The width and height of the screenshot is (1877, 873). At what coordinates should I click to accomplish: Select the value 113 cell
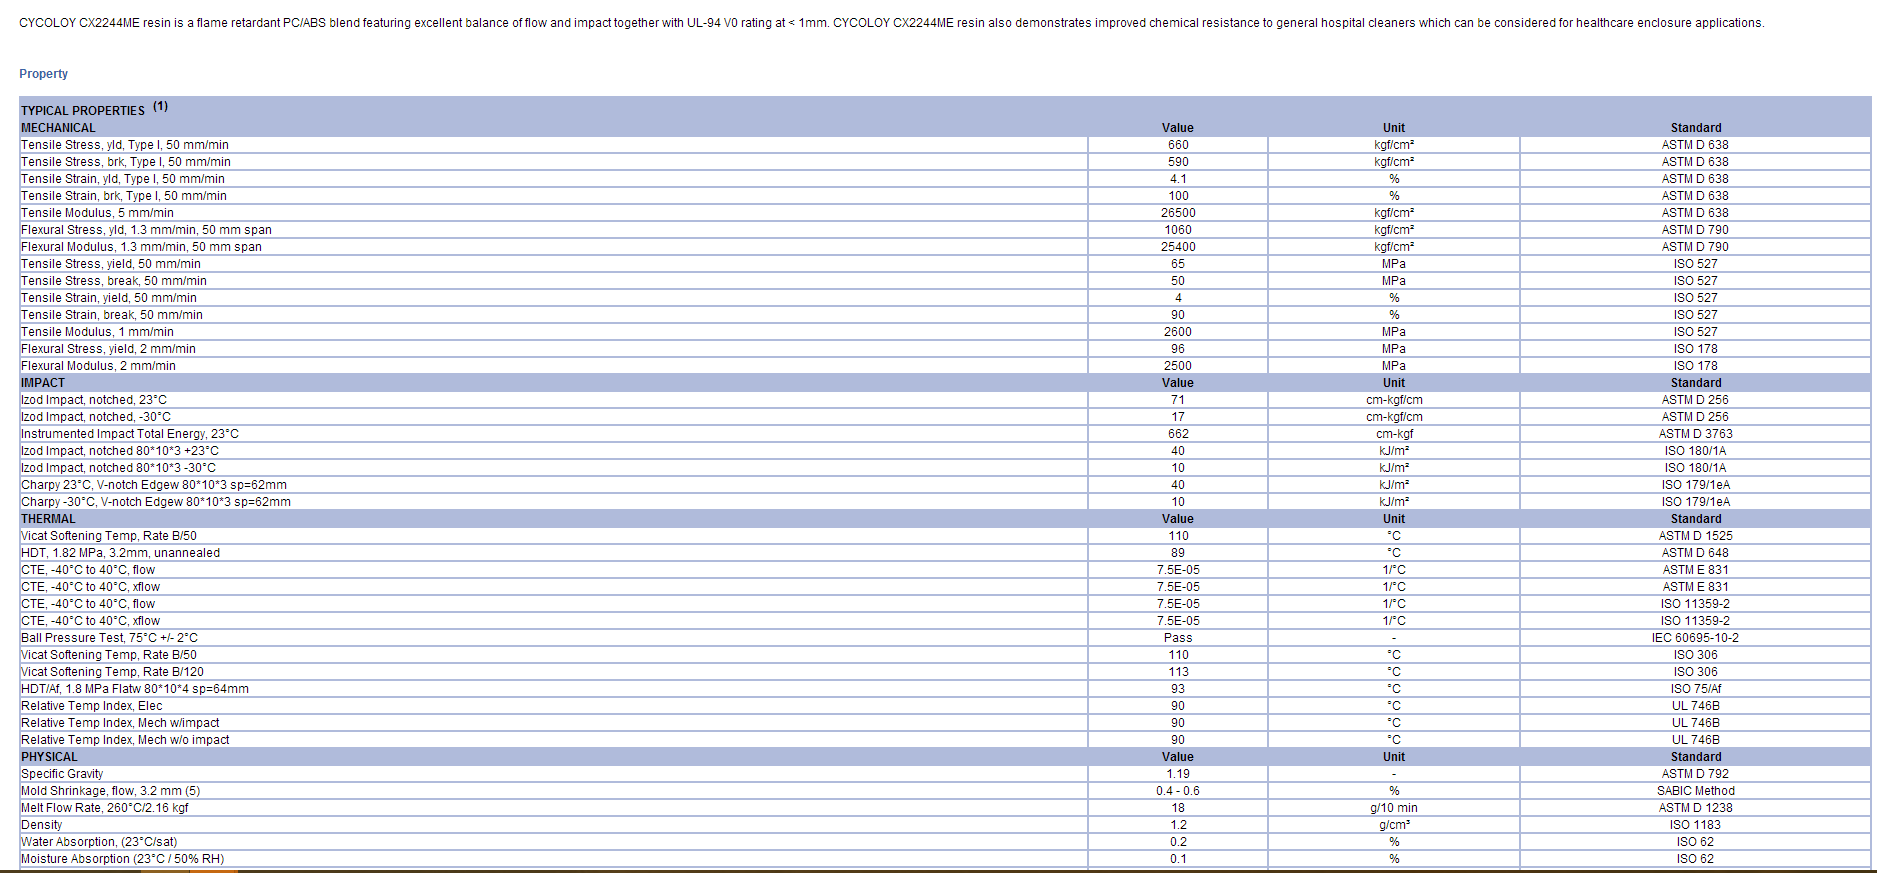click(x=1178, y=672)
